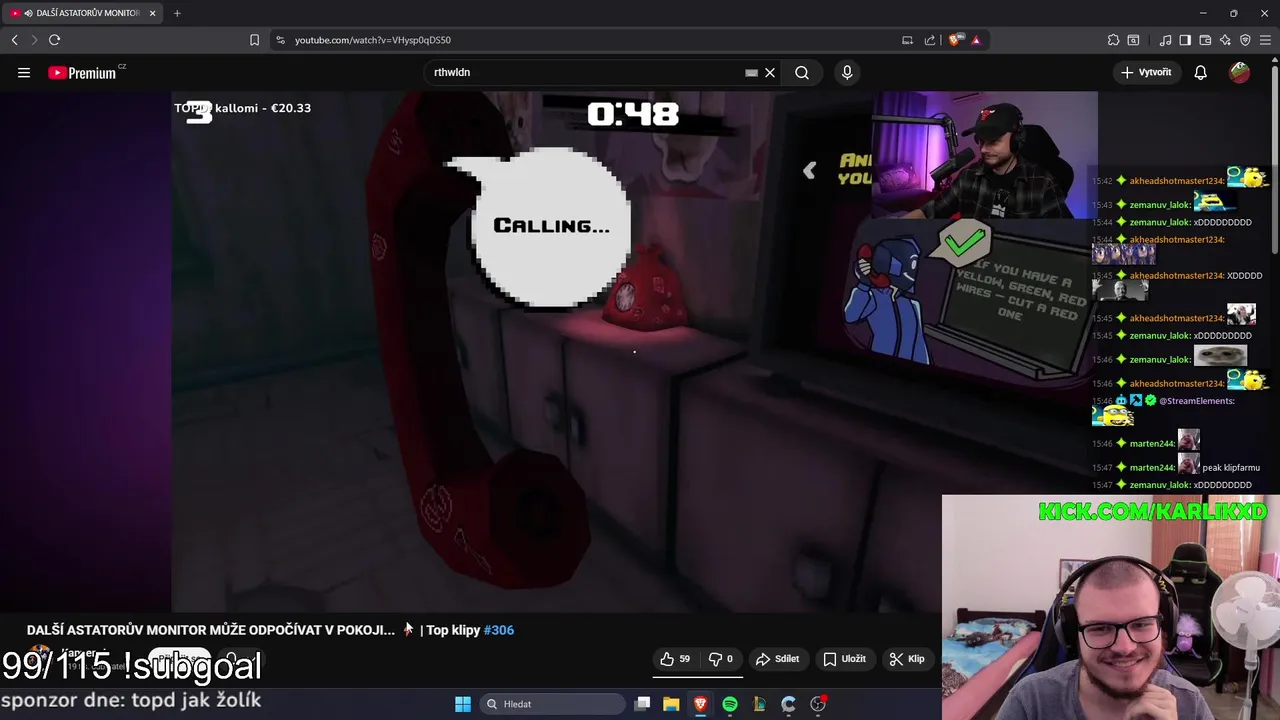Open YouTube guide hamburger menu
Viewport: 1280px width, 720px height.
click(x=24, y=72)
